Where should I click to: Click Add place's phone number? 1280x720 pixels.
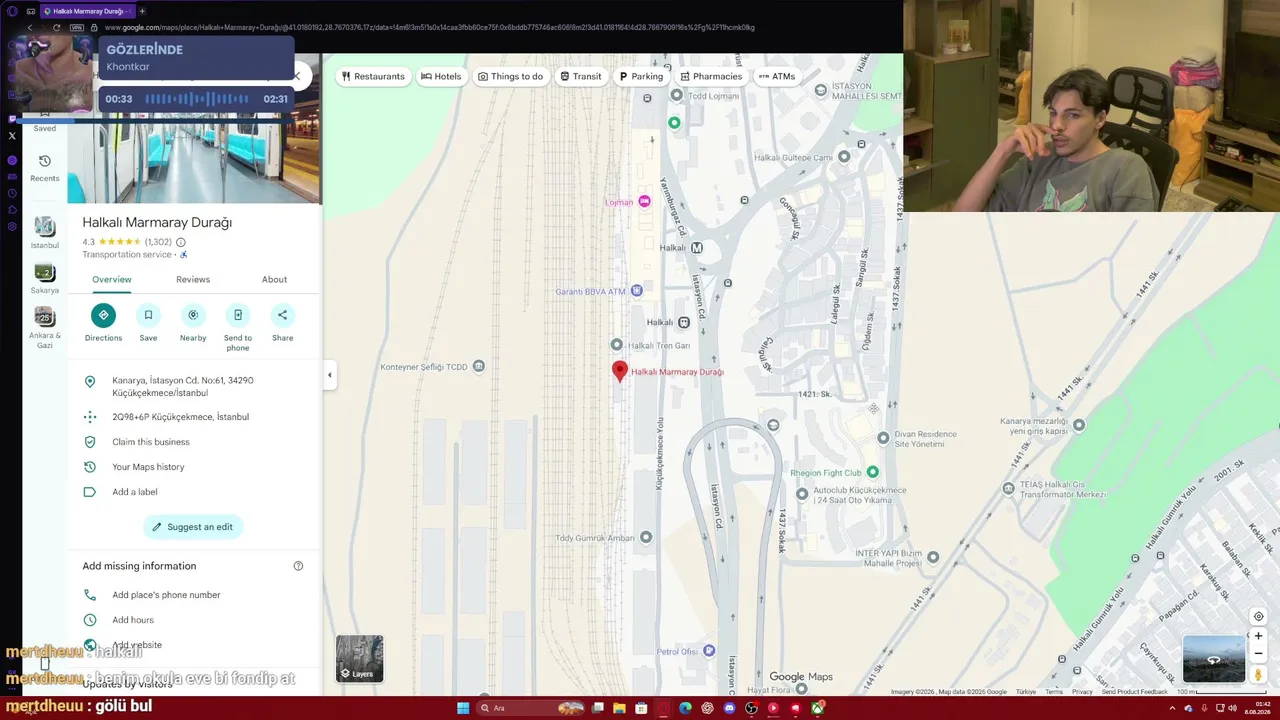pos(193,595)
